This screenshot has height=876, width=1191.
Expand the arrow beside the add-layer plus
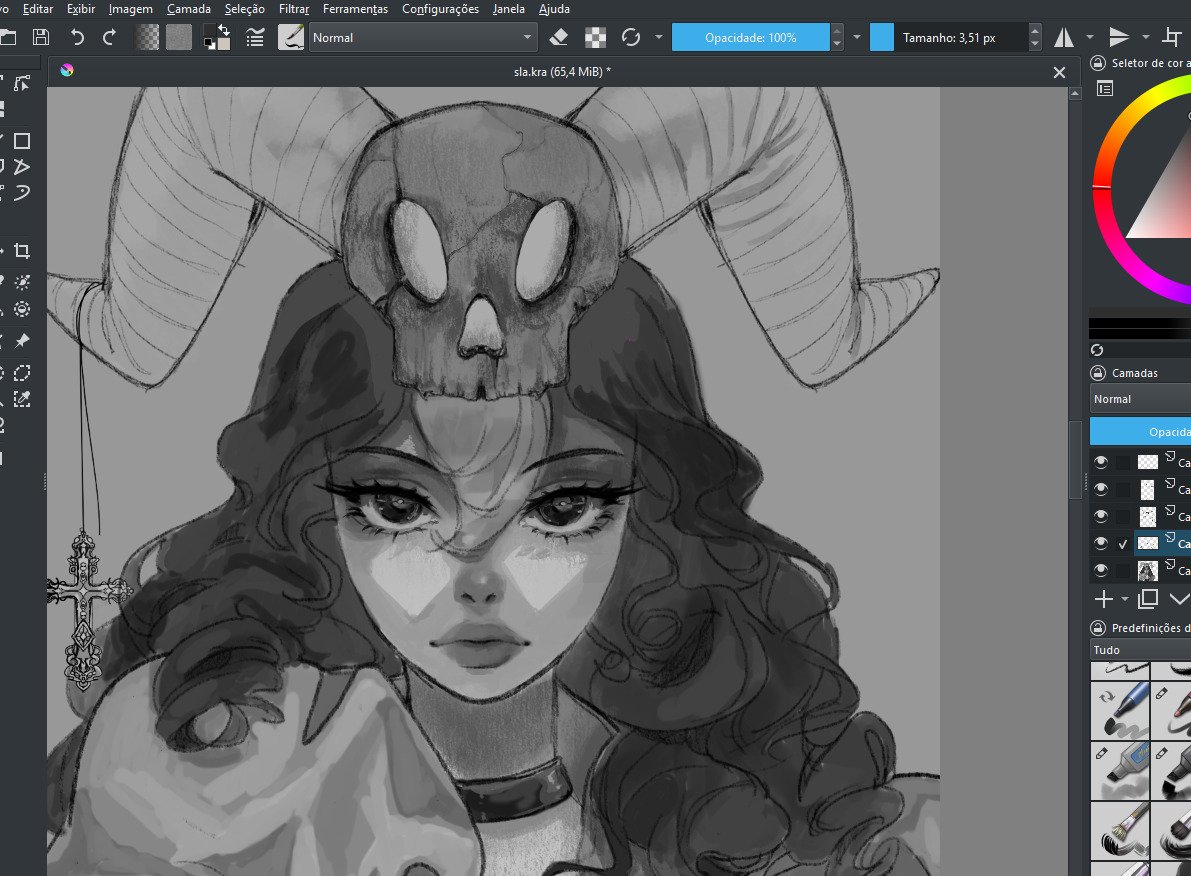tap(1125, 599)
